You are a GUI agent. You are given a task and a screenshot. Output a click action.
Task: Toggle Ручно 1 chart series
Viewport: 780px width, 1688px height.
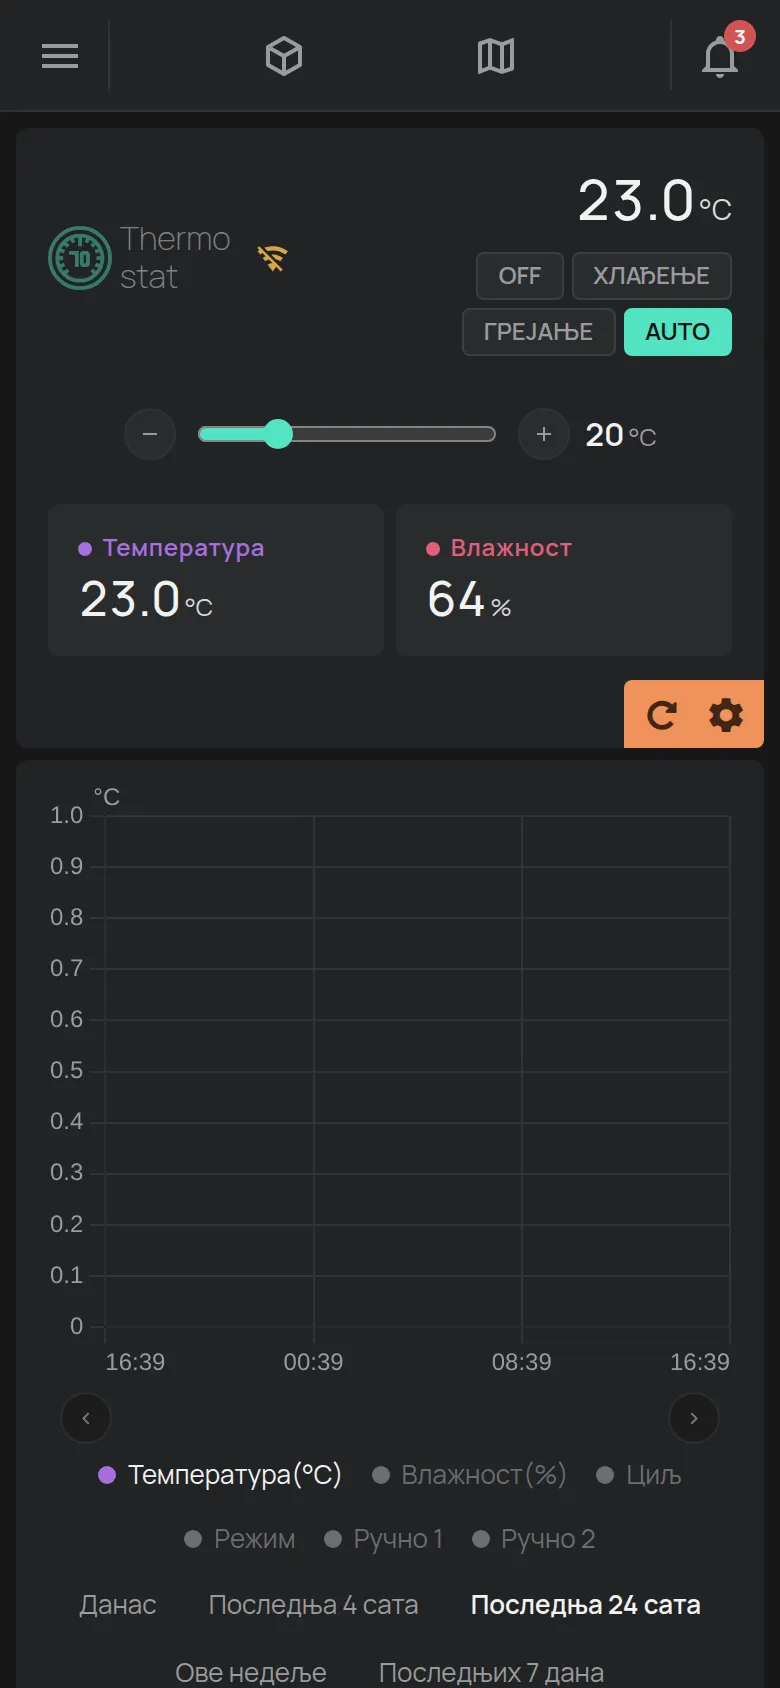tap(384, 1539)
